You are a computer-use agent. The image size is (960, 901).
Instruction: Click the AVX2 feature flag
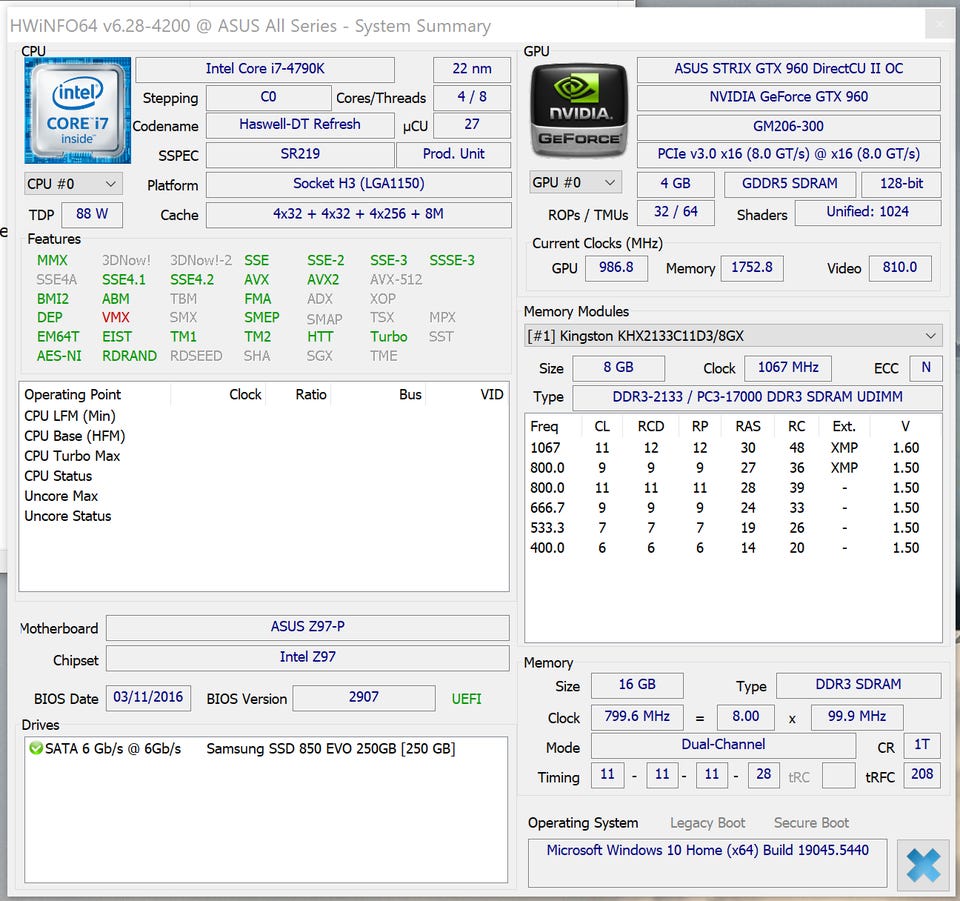[323, 280]
